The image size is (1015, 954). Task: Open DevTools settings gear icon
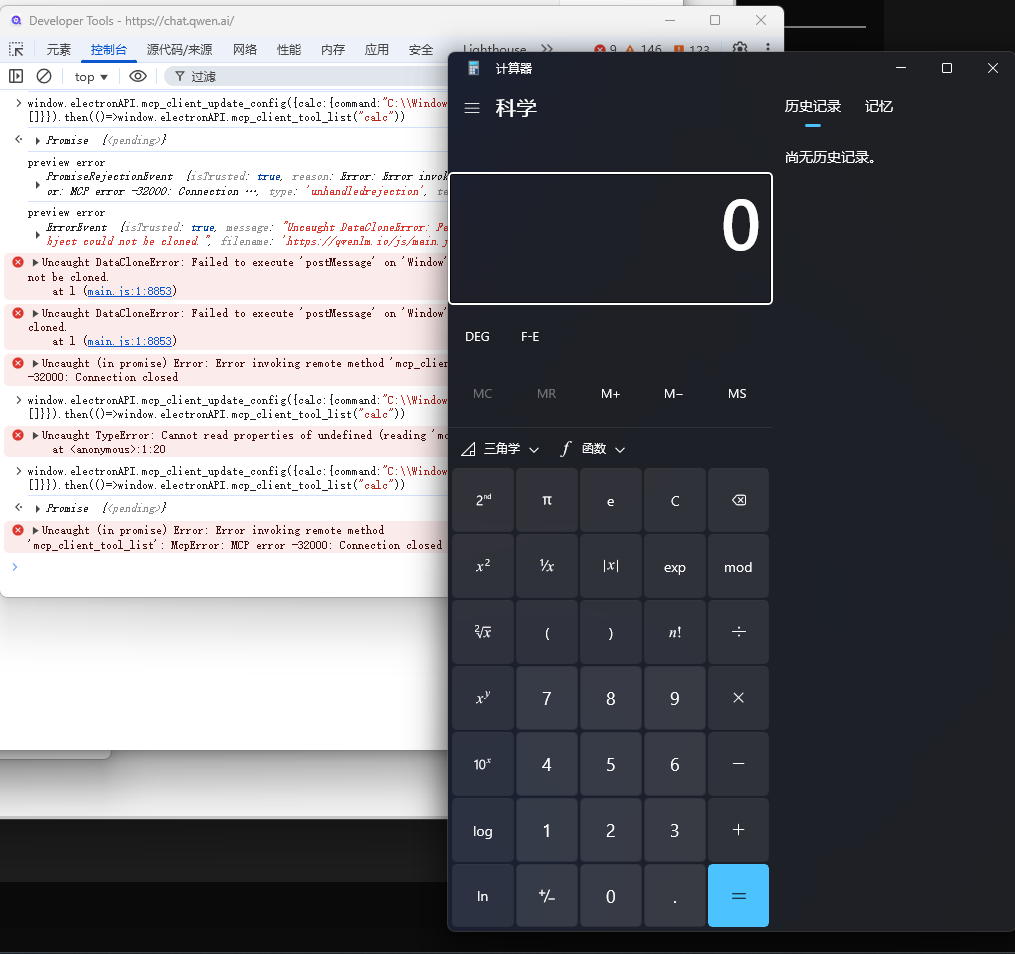tap(740, 48)
